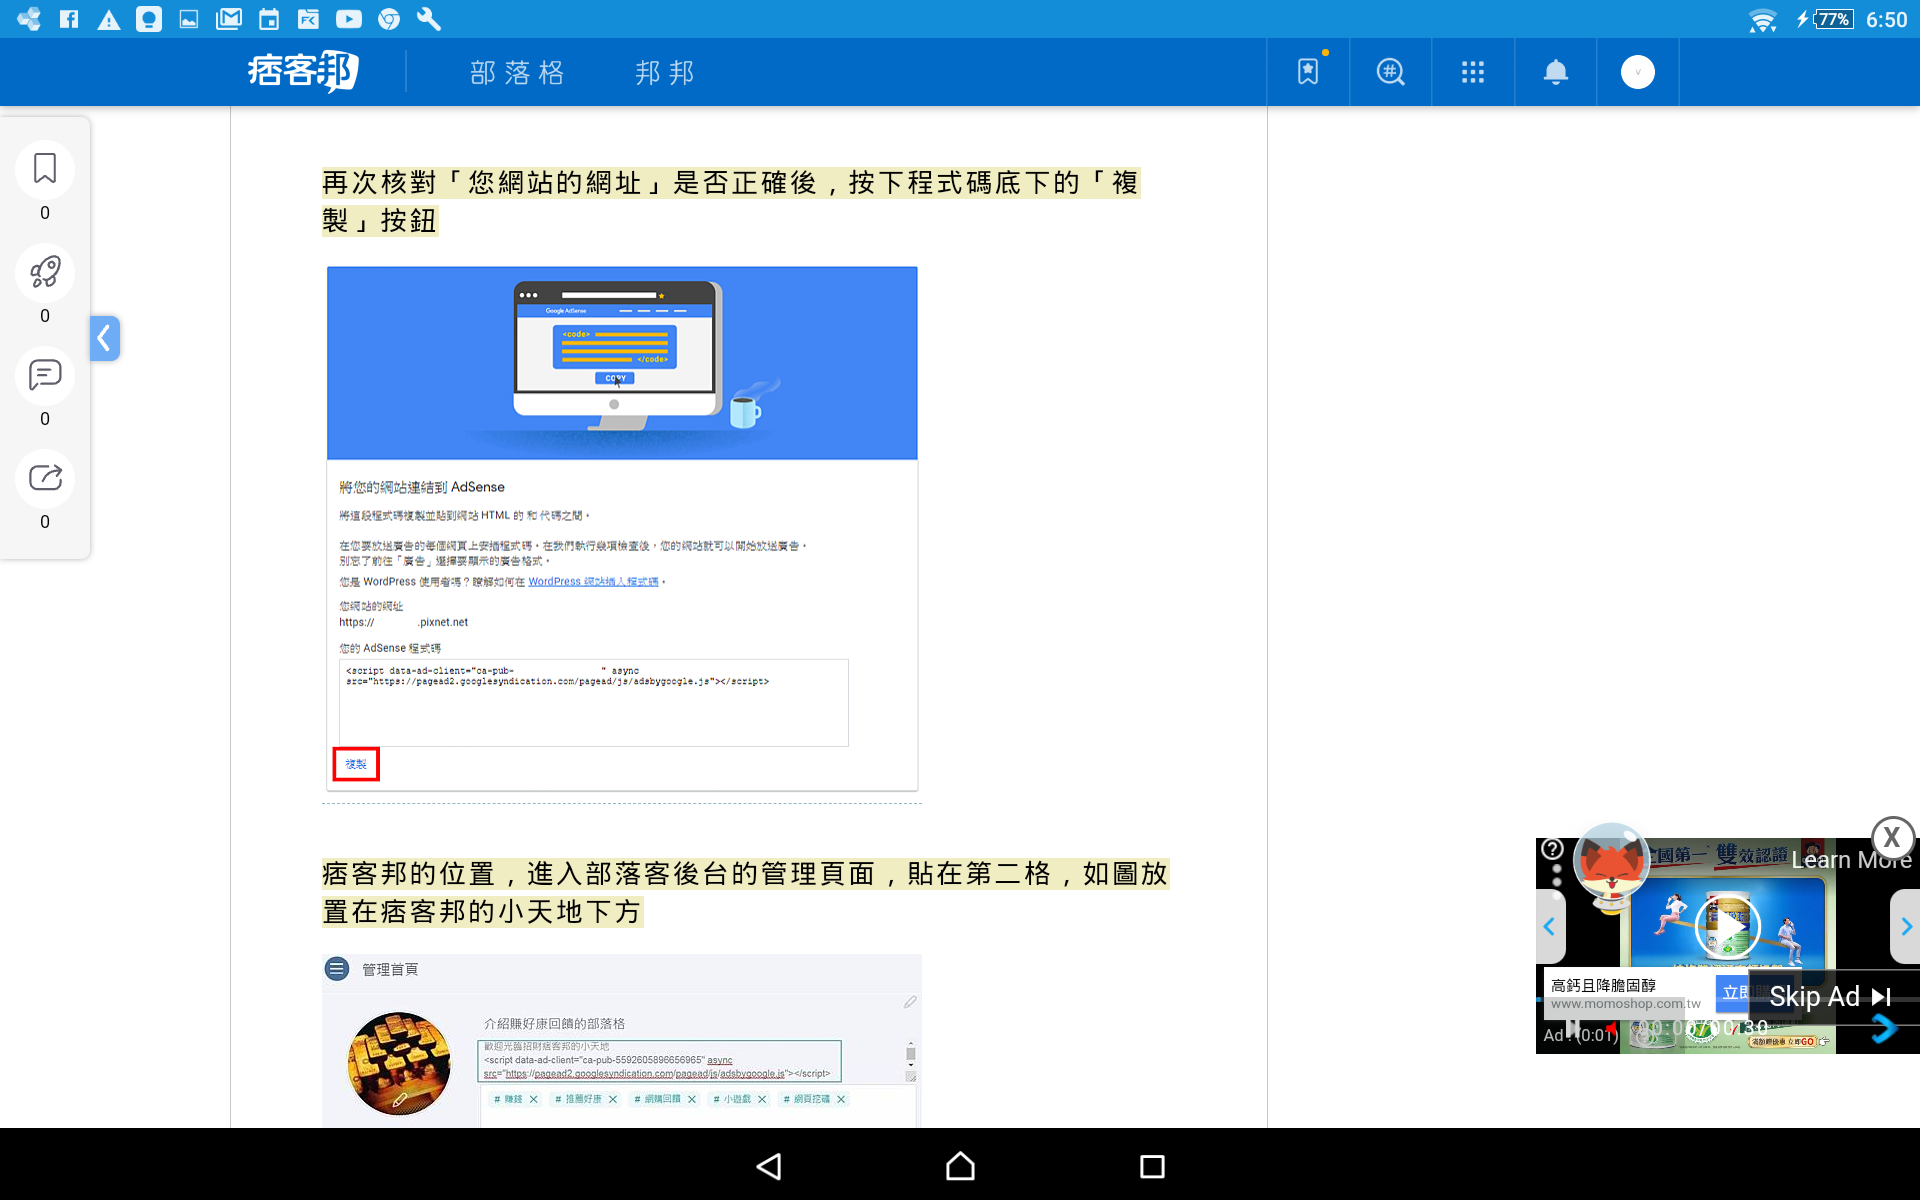Go to previous ad with left arrow

pos(1549,926)
